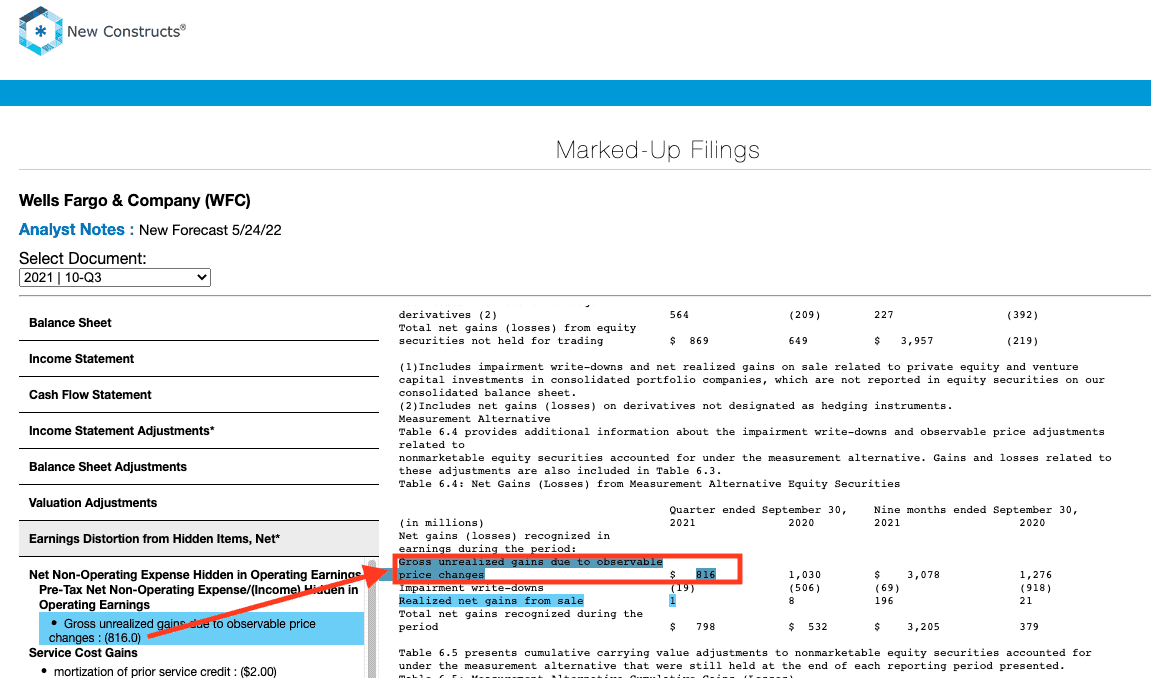Screen dimensions: 1151x678
Task: Select amortization of prior service credit item
Action: [x=165, y=671]
